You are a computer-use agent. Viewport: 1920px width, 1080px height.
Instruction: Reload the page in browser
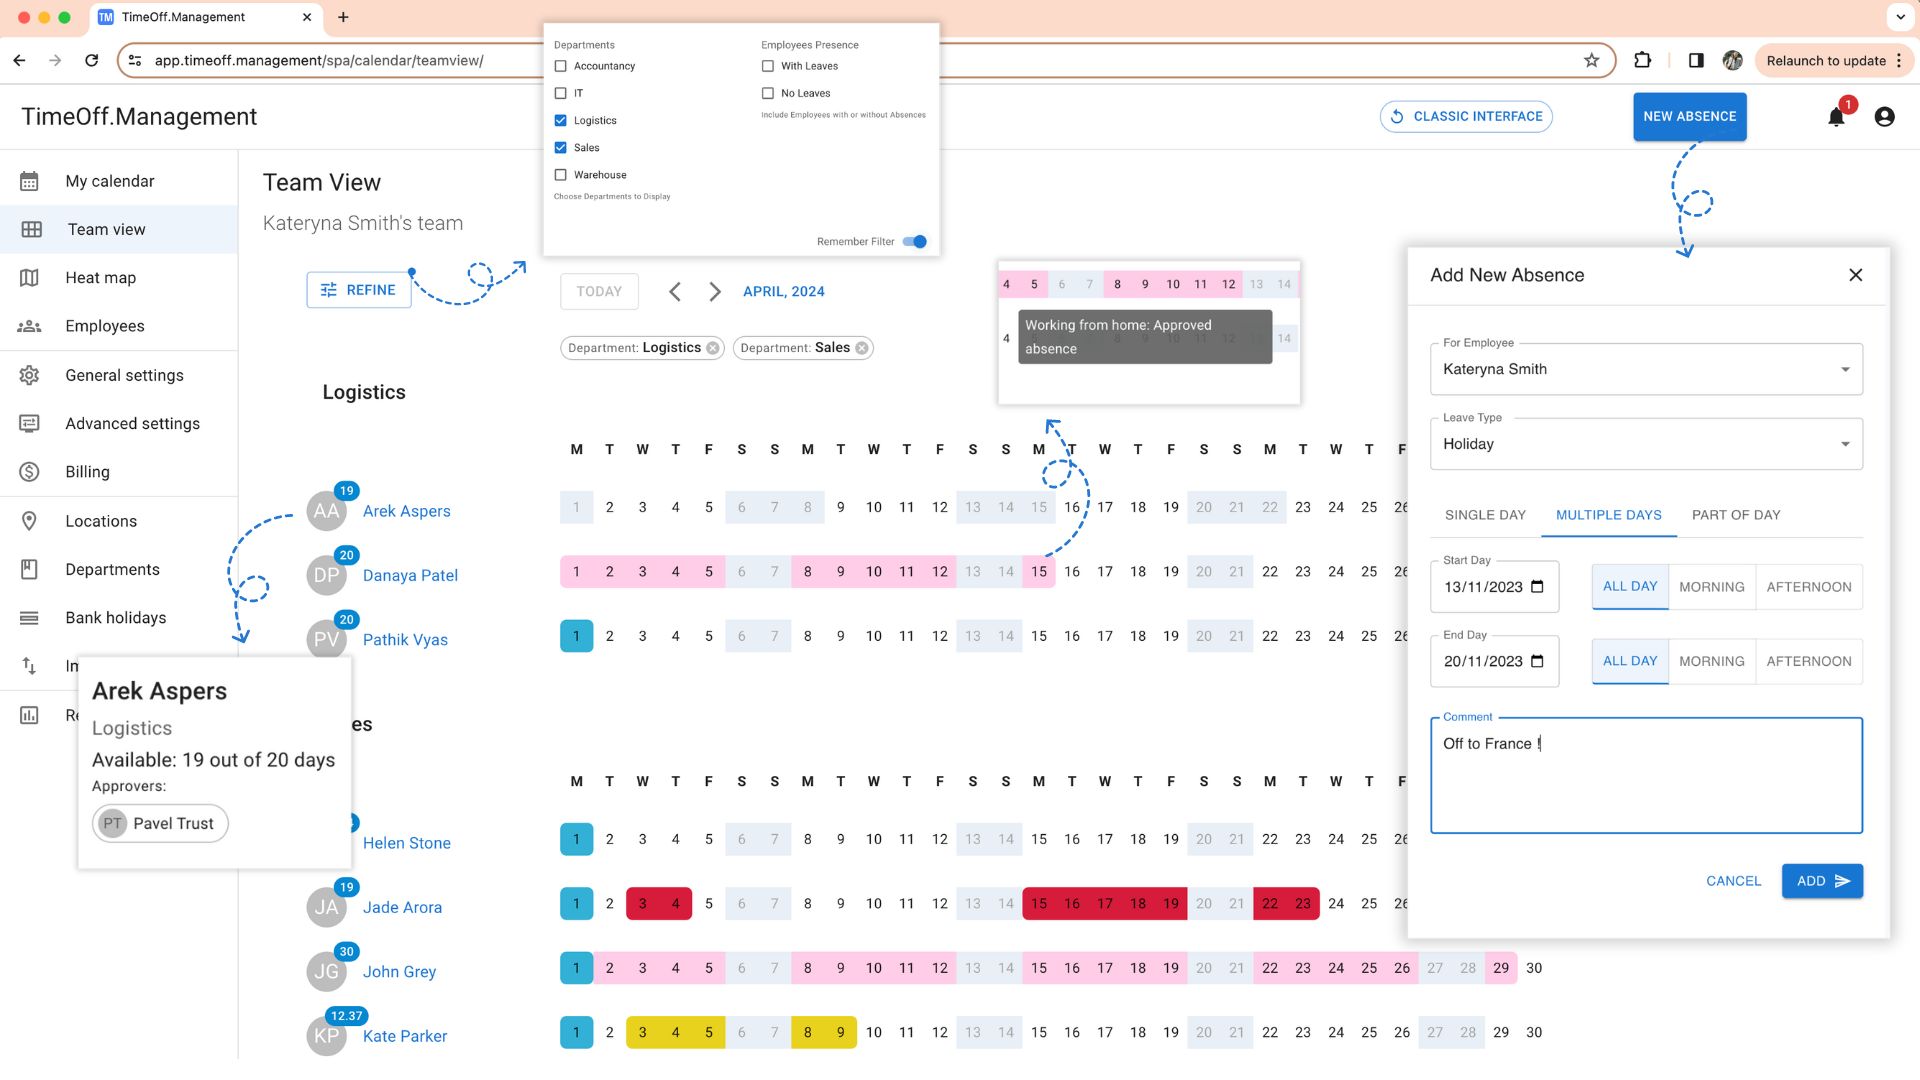pyautogui.click(x=92, y=60)
